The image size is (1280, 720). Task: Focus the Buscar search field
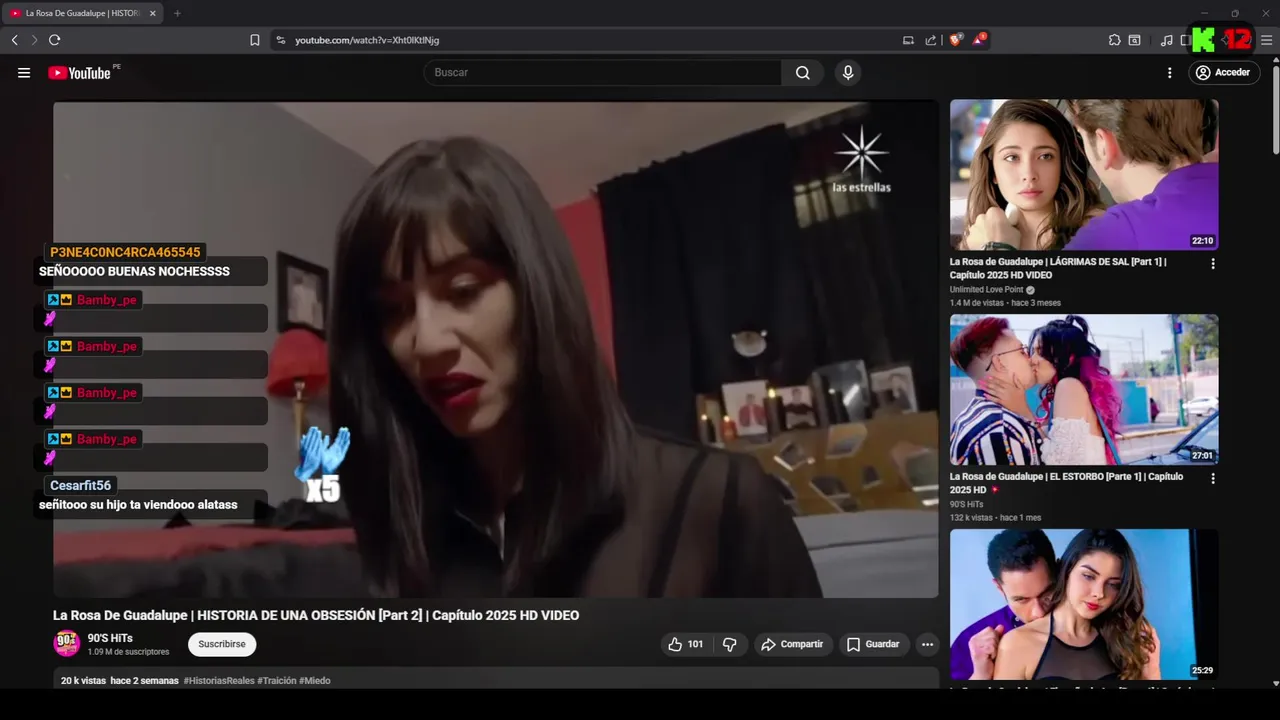(x=602, y=73)
